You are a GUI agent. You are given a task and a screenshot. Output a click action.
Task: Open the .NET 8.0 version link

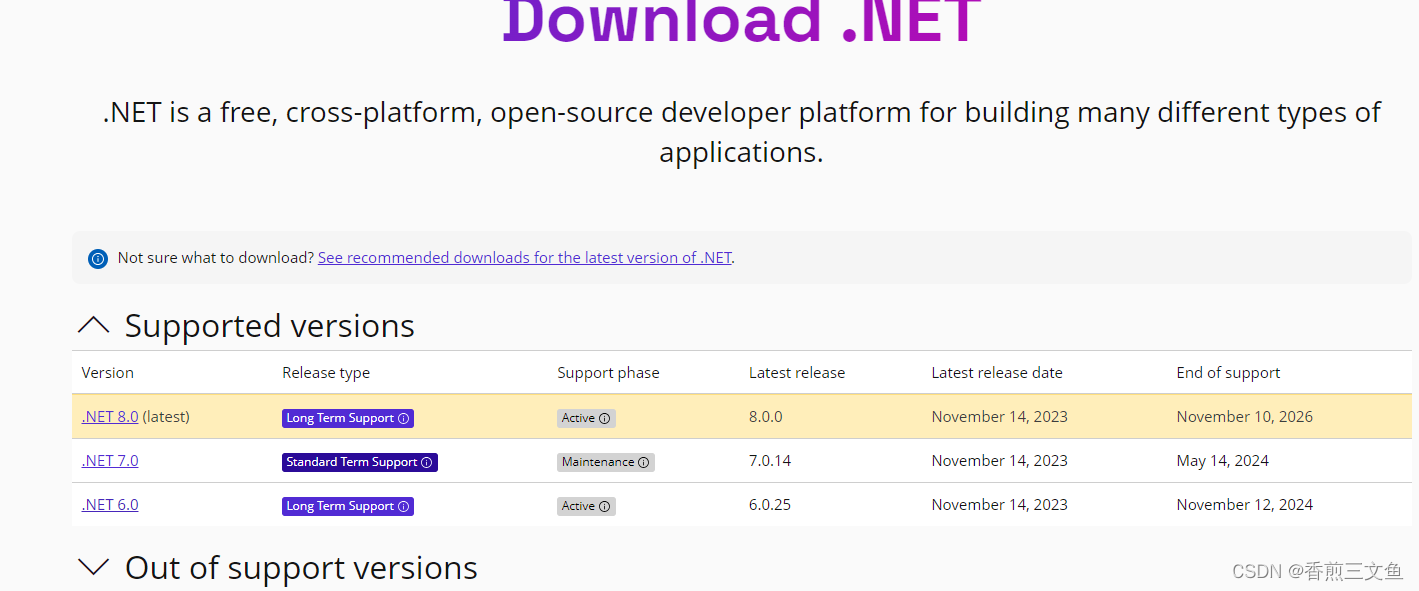click(110, 416)
